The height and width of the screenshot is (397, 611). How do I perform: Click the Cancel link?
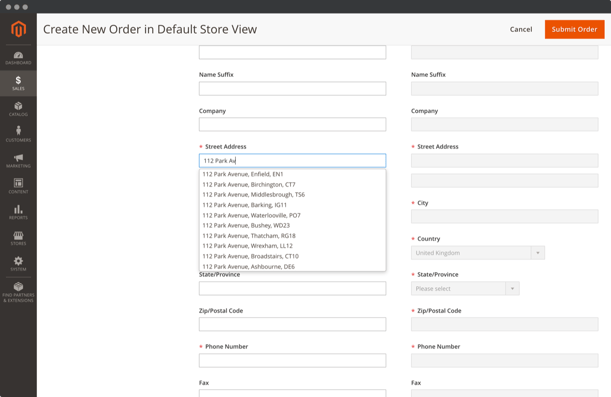521,29
